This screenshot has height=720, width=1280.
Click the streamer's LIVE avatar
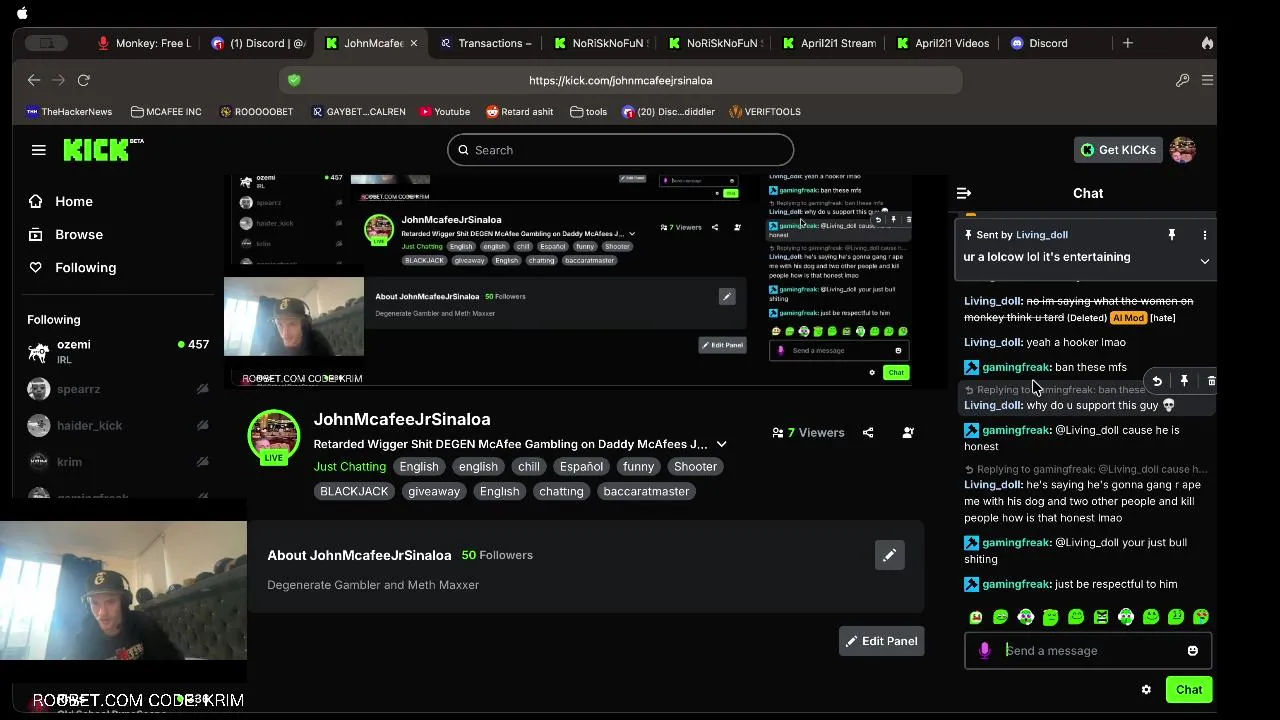click(x=274, y=437)
